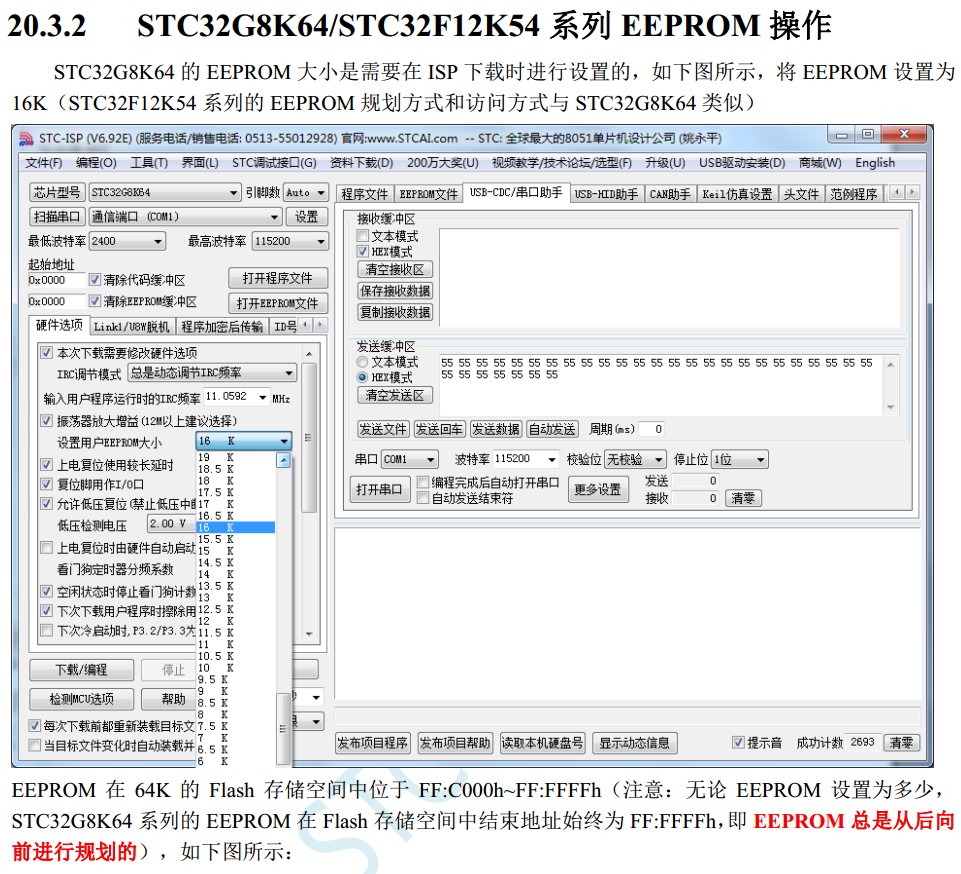
Task: Toggle 本次下载需要修改硬件选项 checkbox
Action: (x=46, y=352)
